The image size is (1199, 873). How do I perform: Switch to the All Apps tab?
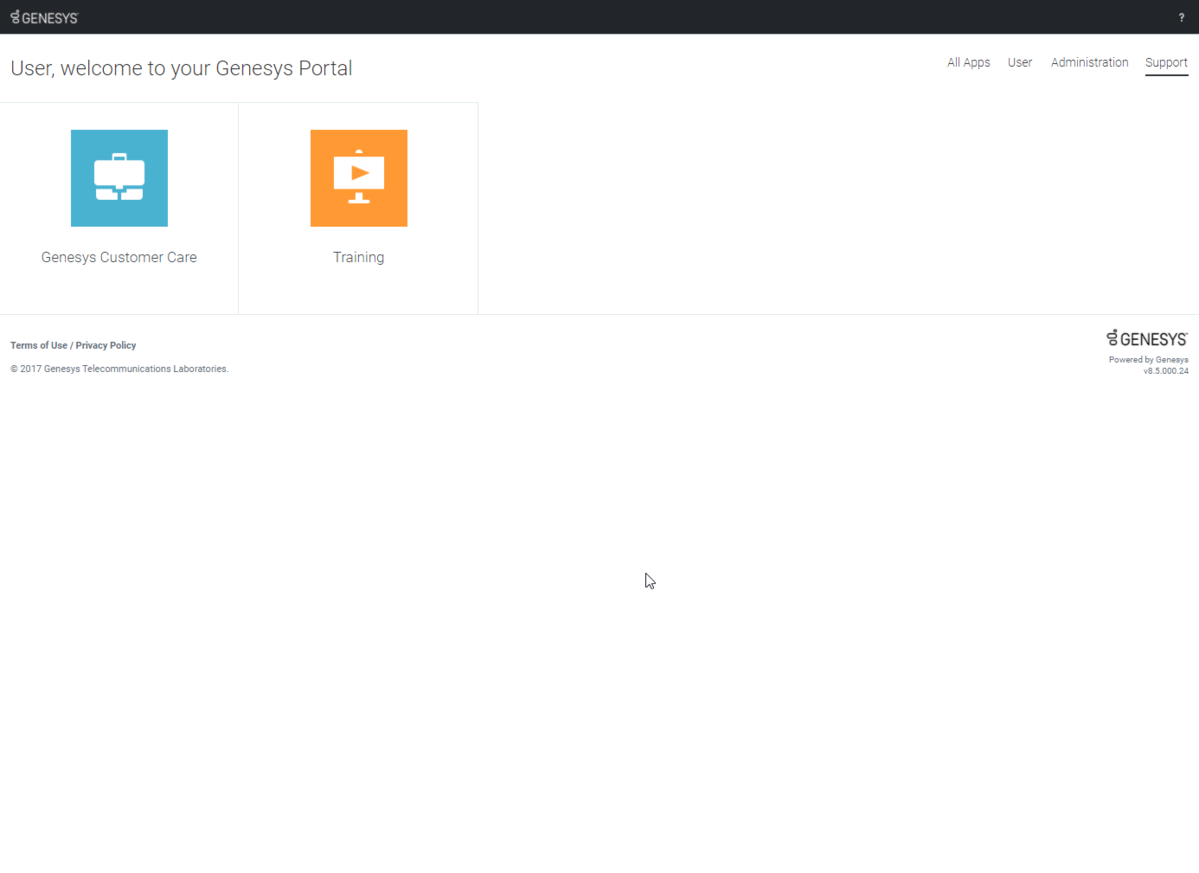point(968,63)
